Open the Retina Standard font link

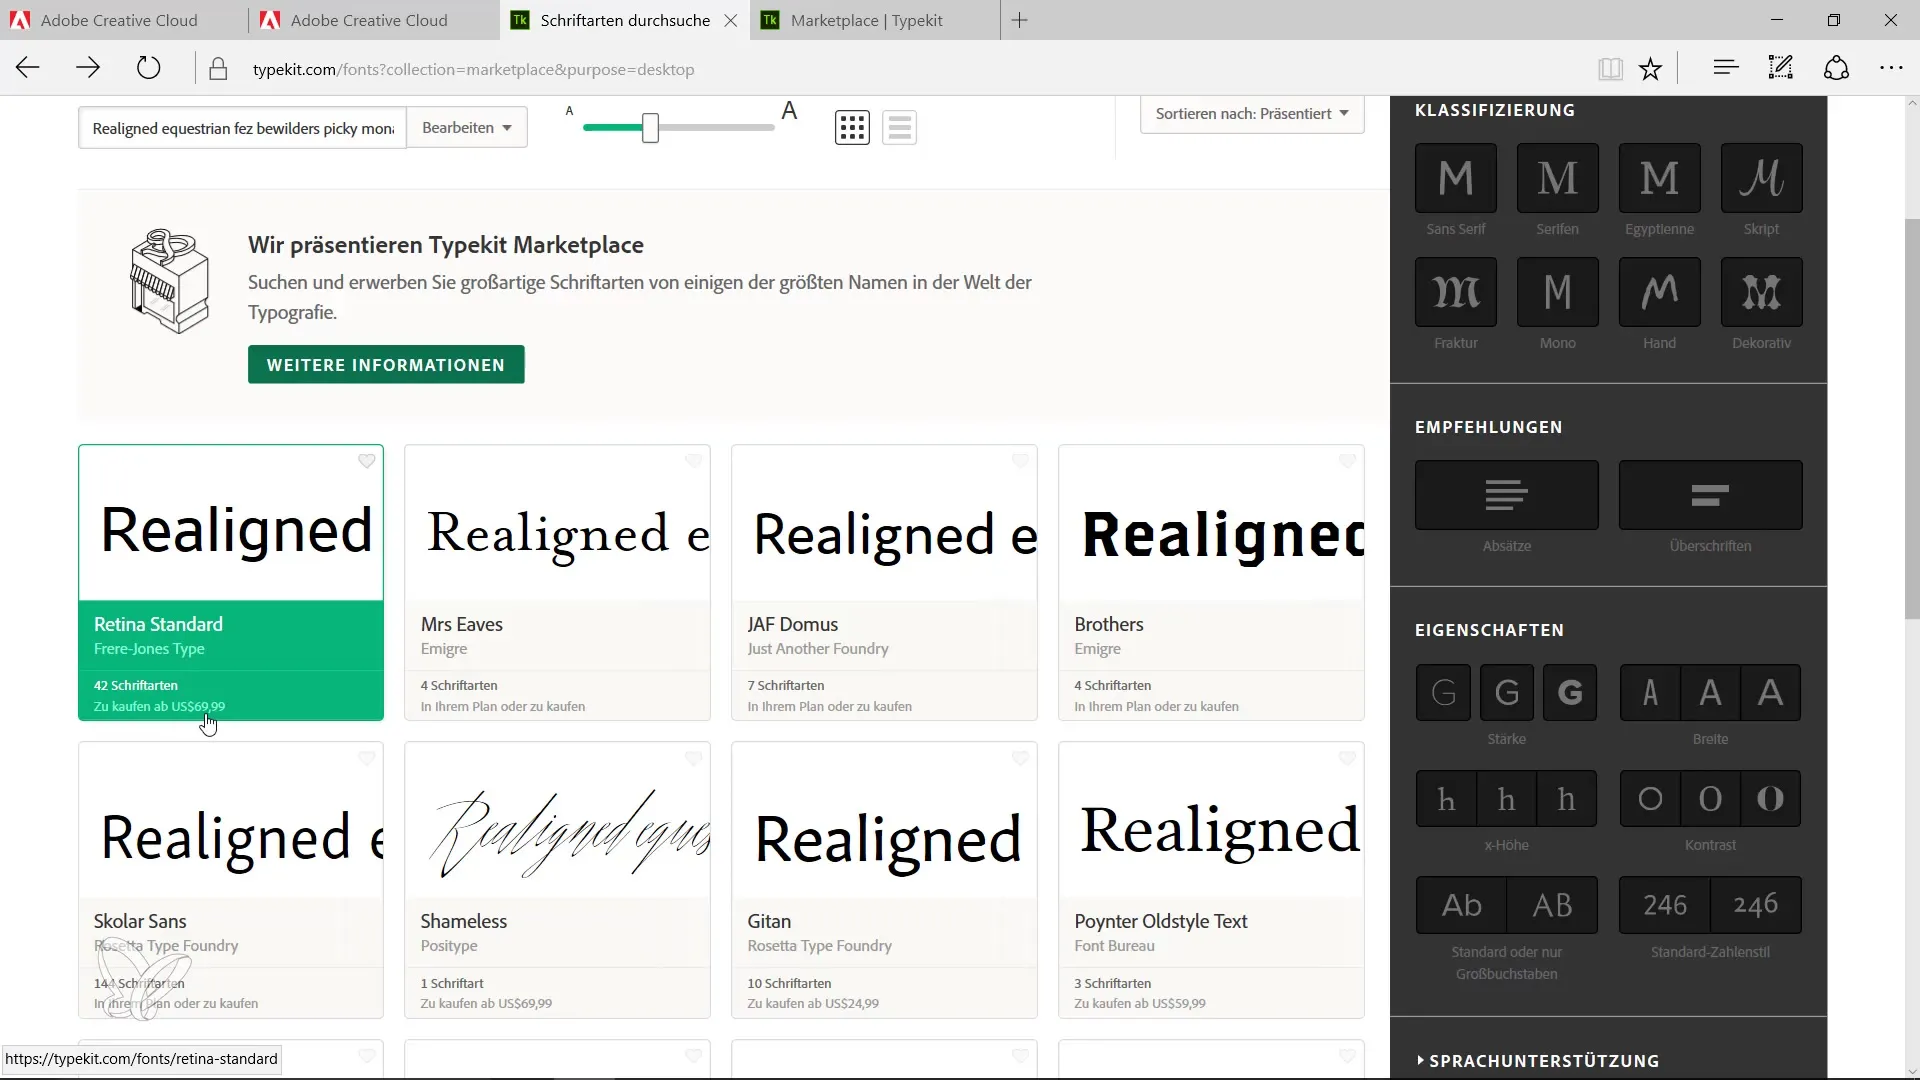(158, 624)
